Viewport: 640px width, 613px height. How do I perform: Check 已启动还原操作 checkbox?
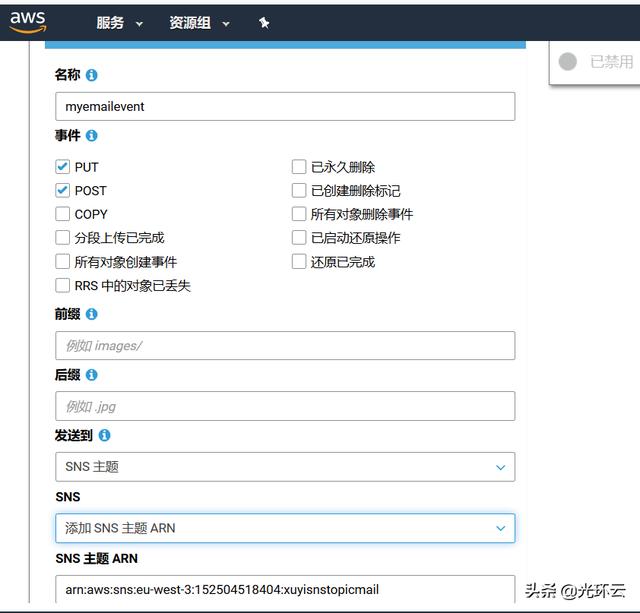click(299, 238)
